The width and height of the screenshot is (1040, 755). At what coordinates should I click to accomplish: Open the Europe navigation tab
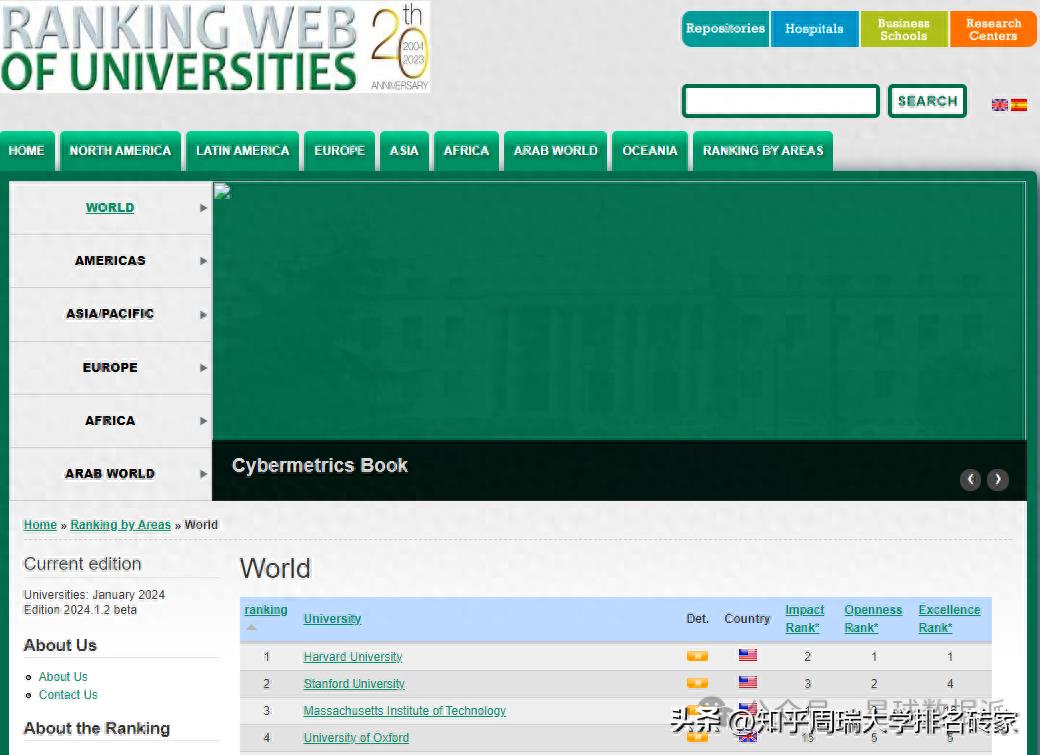point(339,151)
